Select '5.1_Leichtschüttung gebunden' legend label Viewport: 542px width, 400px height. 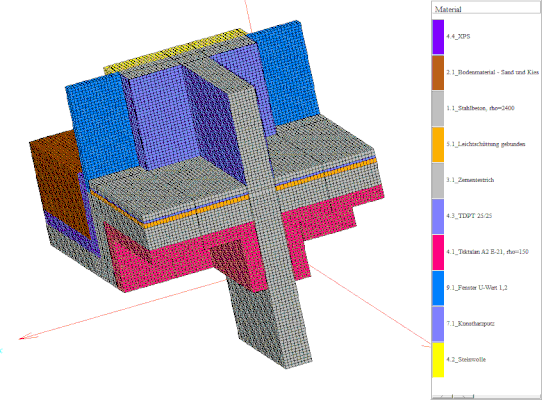[x=486, y=144]
